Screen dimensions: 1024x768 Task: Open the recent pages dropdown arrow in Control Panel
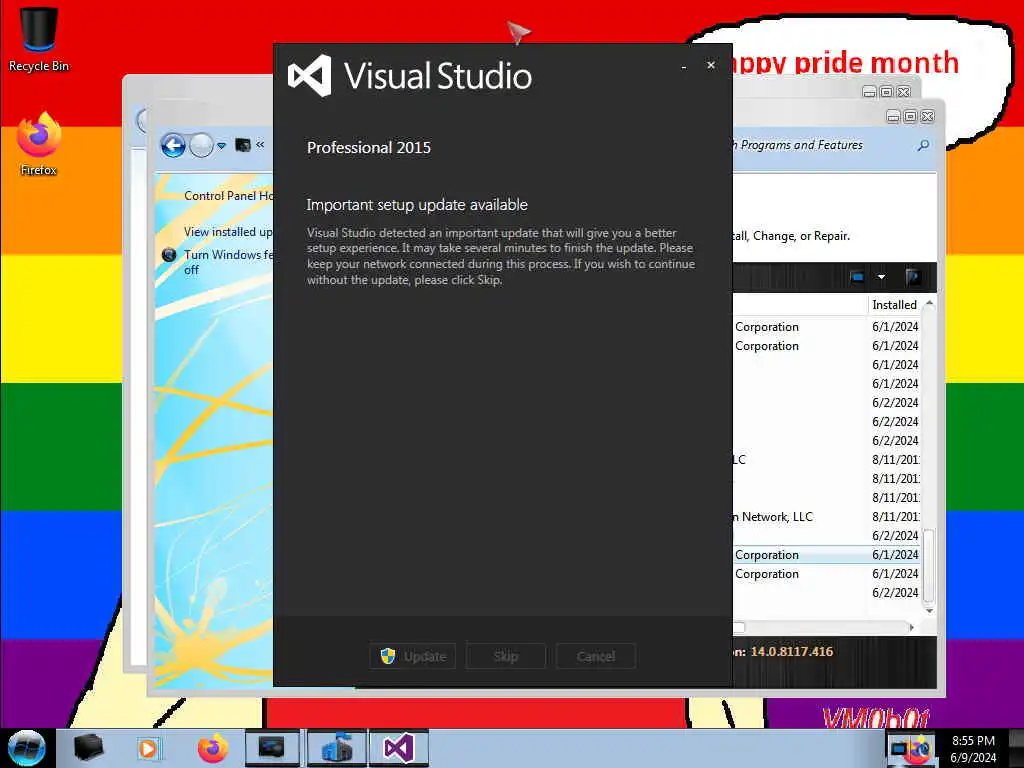point(221,146)
